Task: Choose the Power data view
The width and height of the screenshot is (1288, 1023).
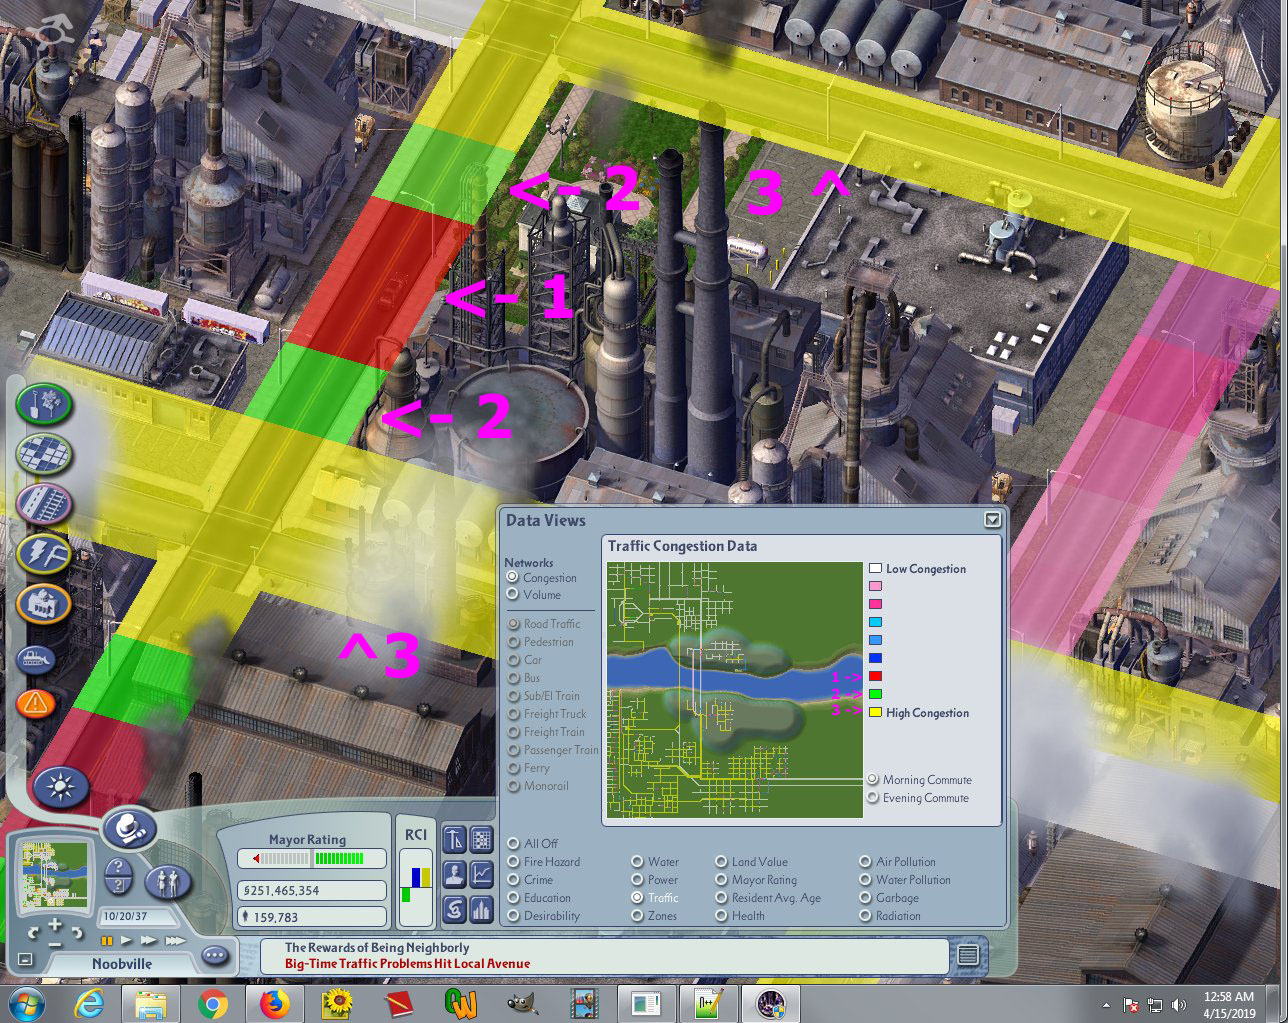Action: (637, 879)
